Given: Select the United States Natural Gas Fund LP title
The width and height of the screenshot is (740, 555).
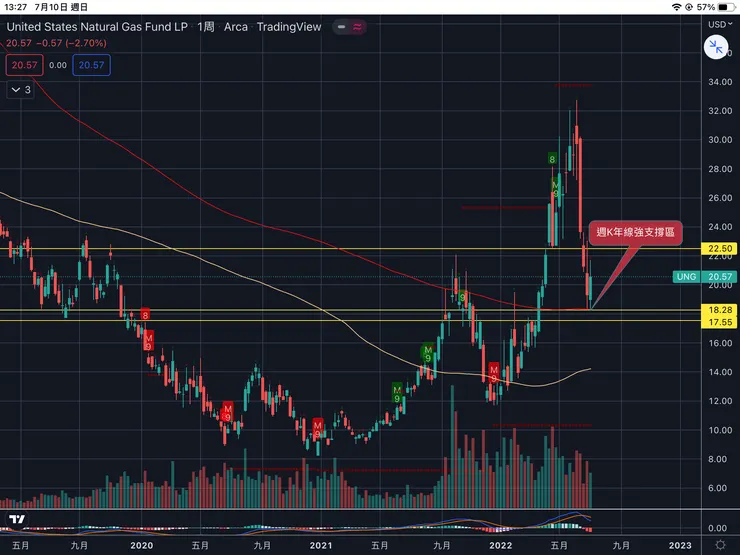Looking at the screenshot, I should [97, 27].
